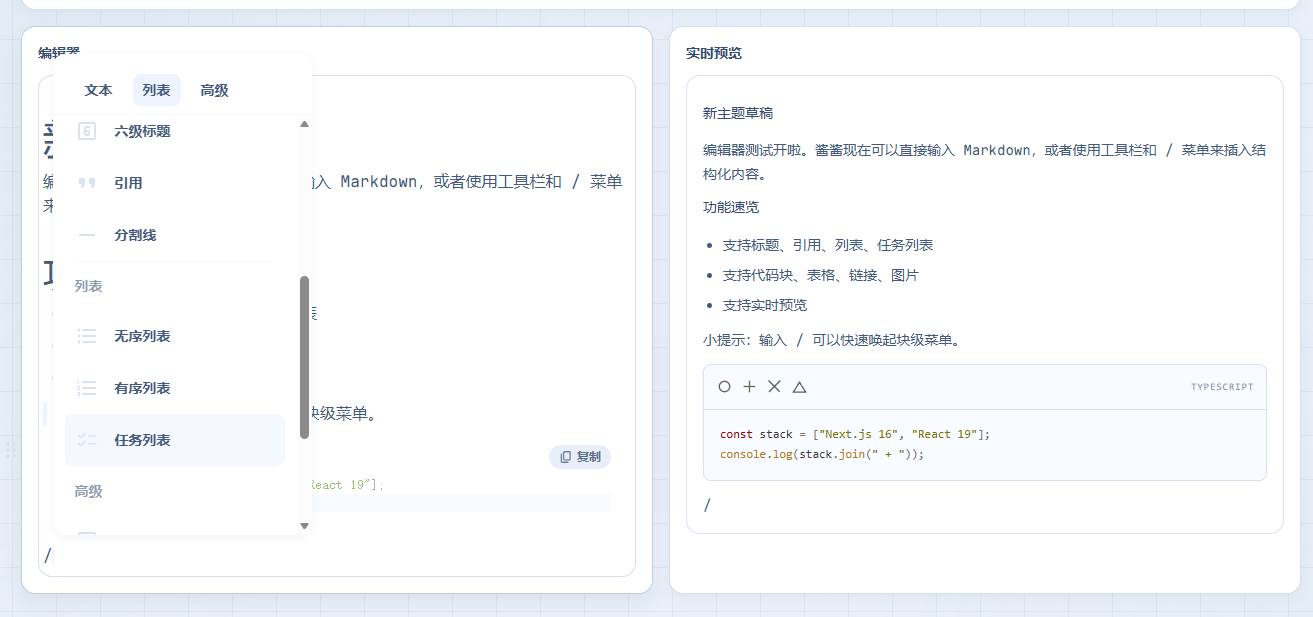The image size is (1313, 617).
Task: Click the circle symbol in code block header
Action: 724,387
